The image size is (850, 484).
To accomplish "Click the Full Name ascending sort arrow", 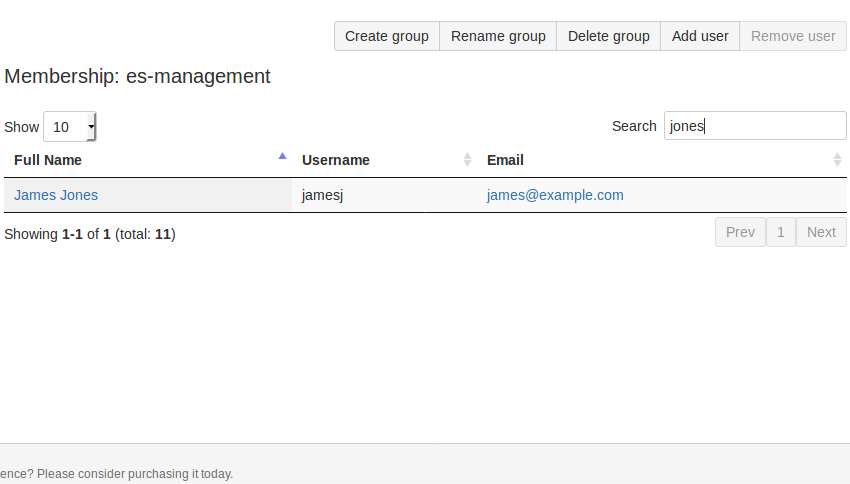I will pyautogui.click(x=282, y=156).
